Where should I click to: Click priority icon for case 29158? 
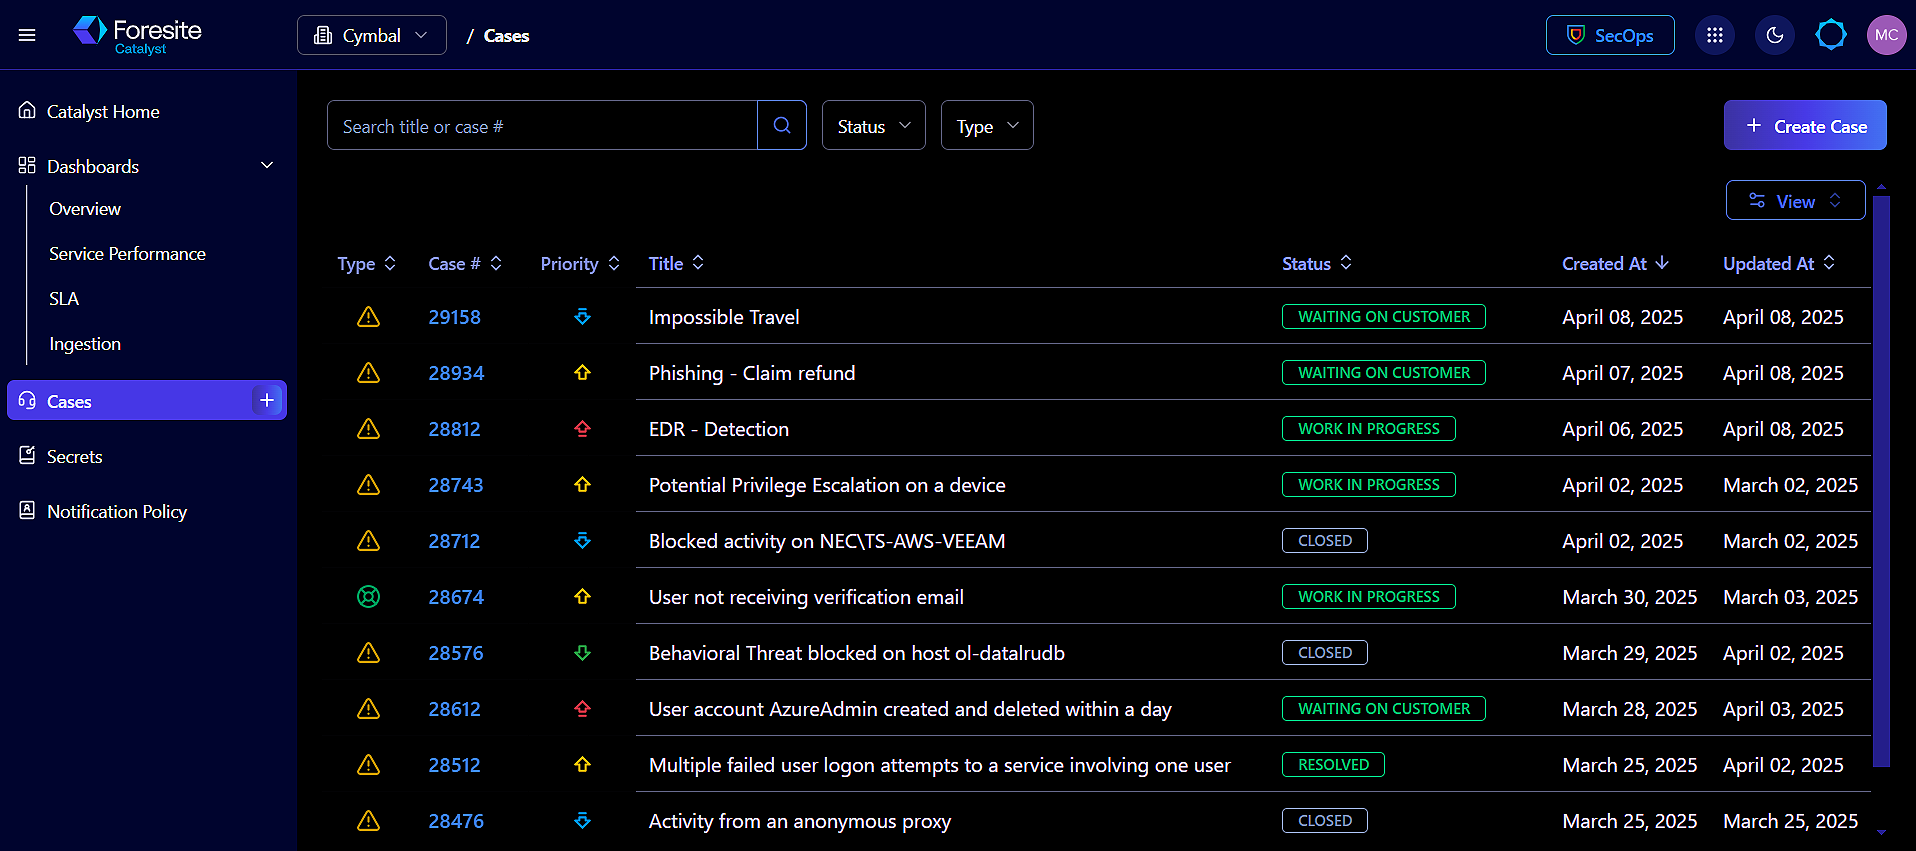[582, 317]
